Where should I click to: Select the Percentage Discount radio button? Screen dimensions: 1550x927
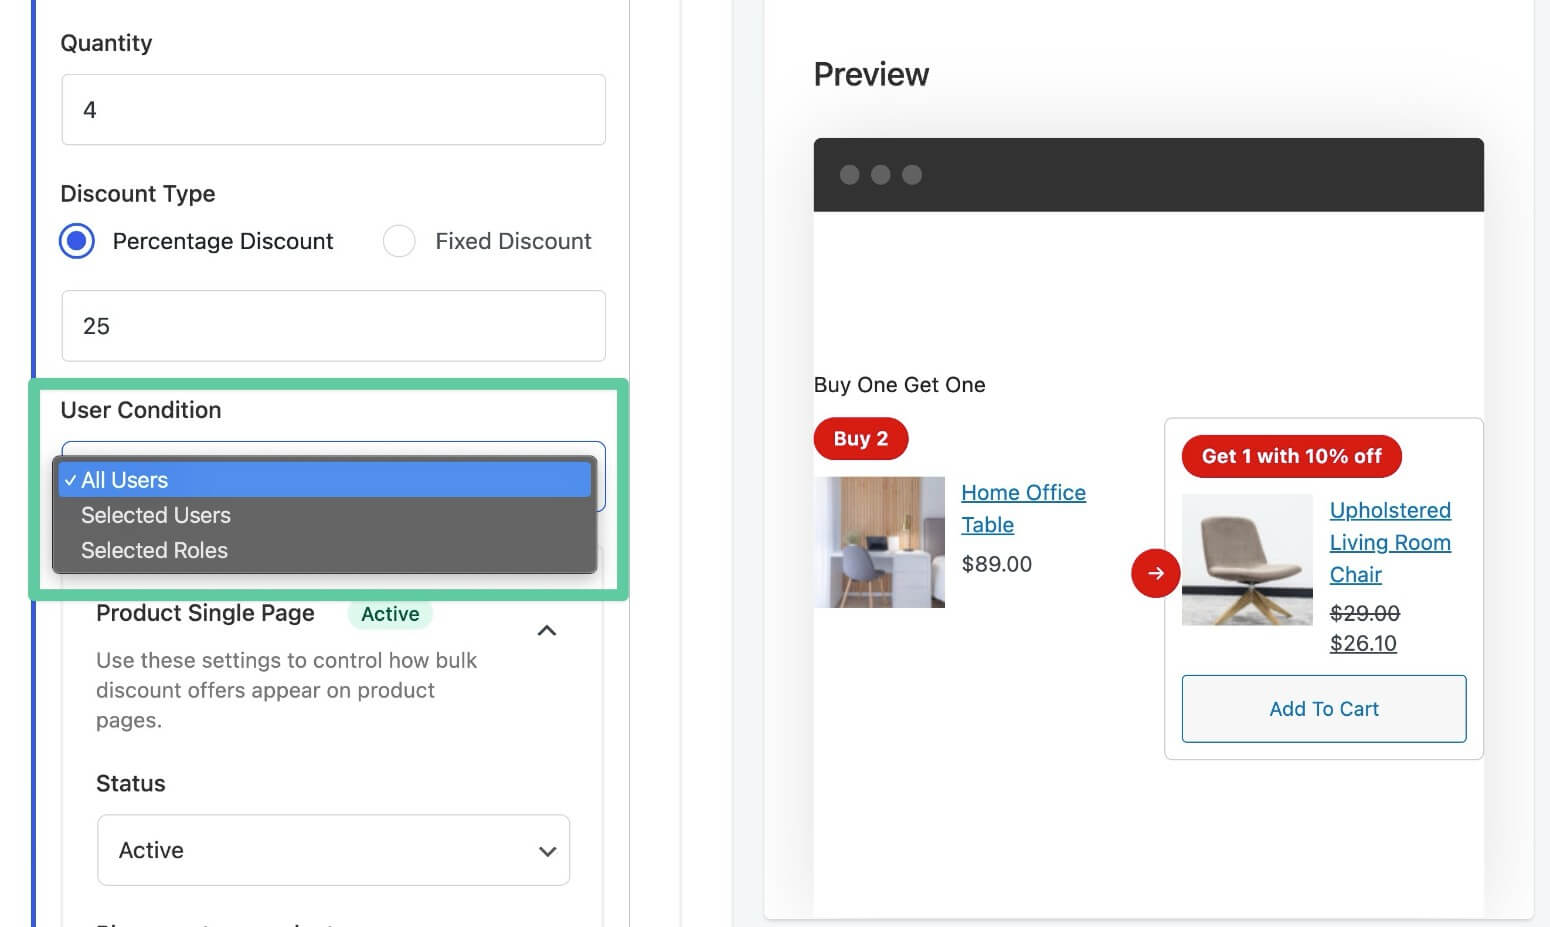click(x=77, y=241)
